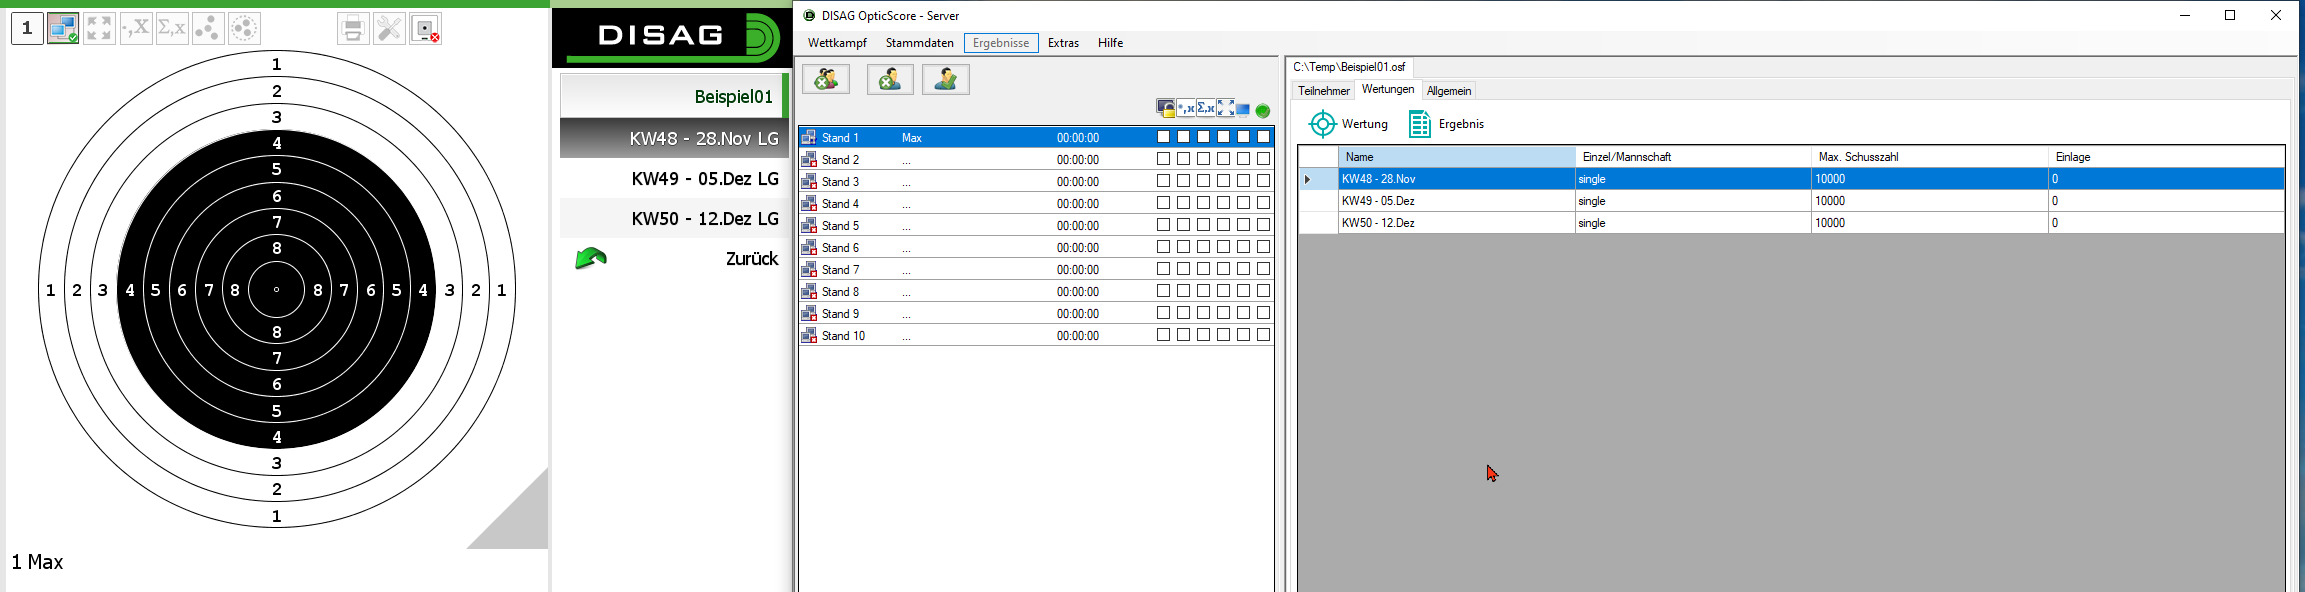Viewport: 2305px width, 592px height.
Task: Tick the last checkbox in Stand 1 row
Action: click(1263, 137)
